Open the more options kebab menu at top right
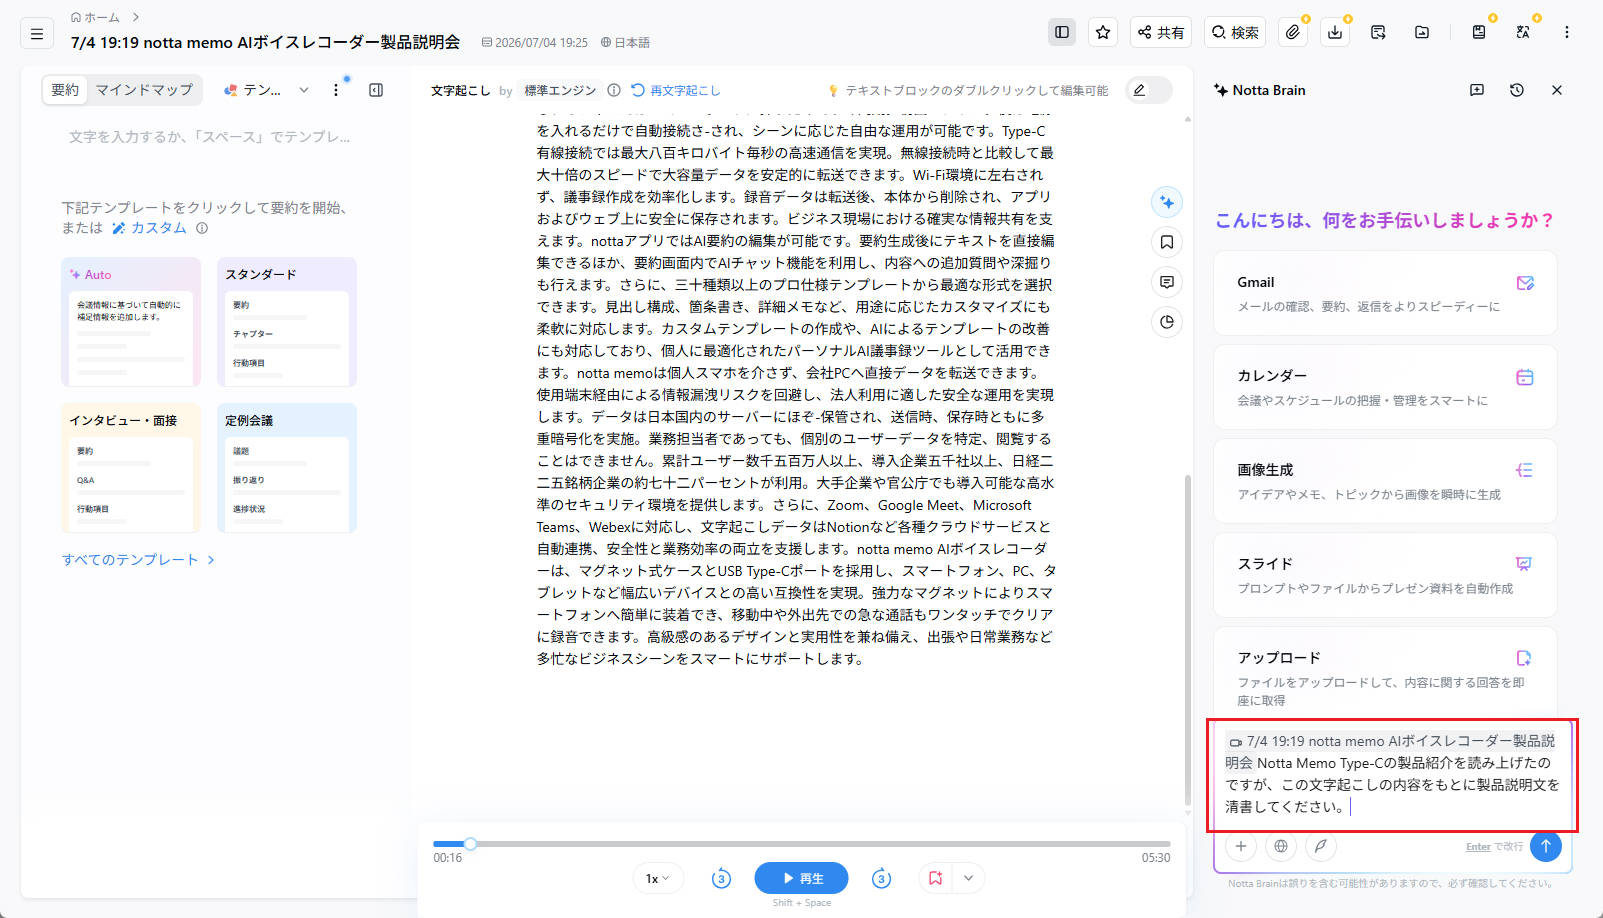 (1567, 32)
